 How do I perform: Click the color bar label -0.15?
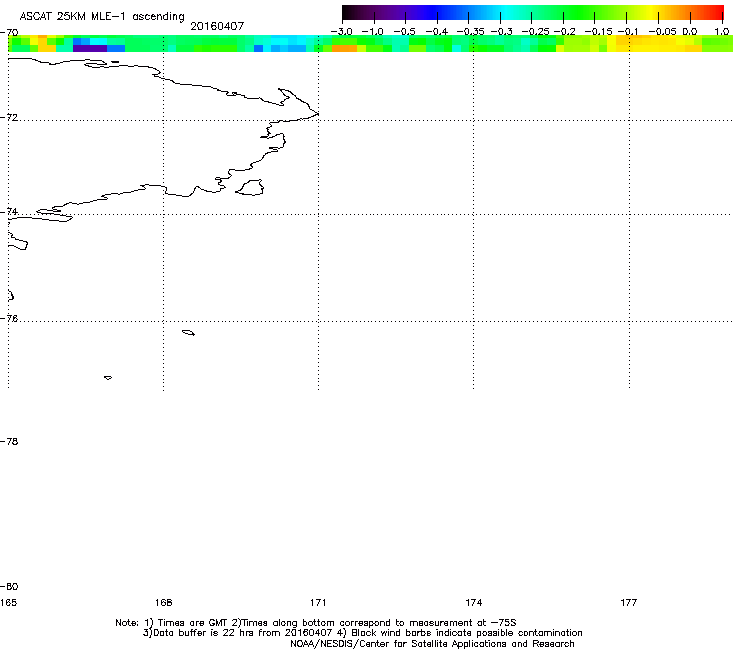(598, 32)
